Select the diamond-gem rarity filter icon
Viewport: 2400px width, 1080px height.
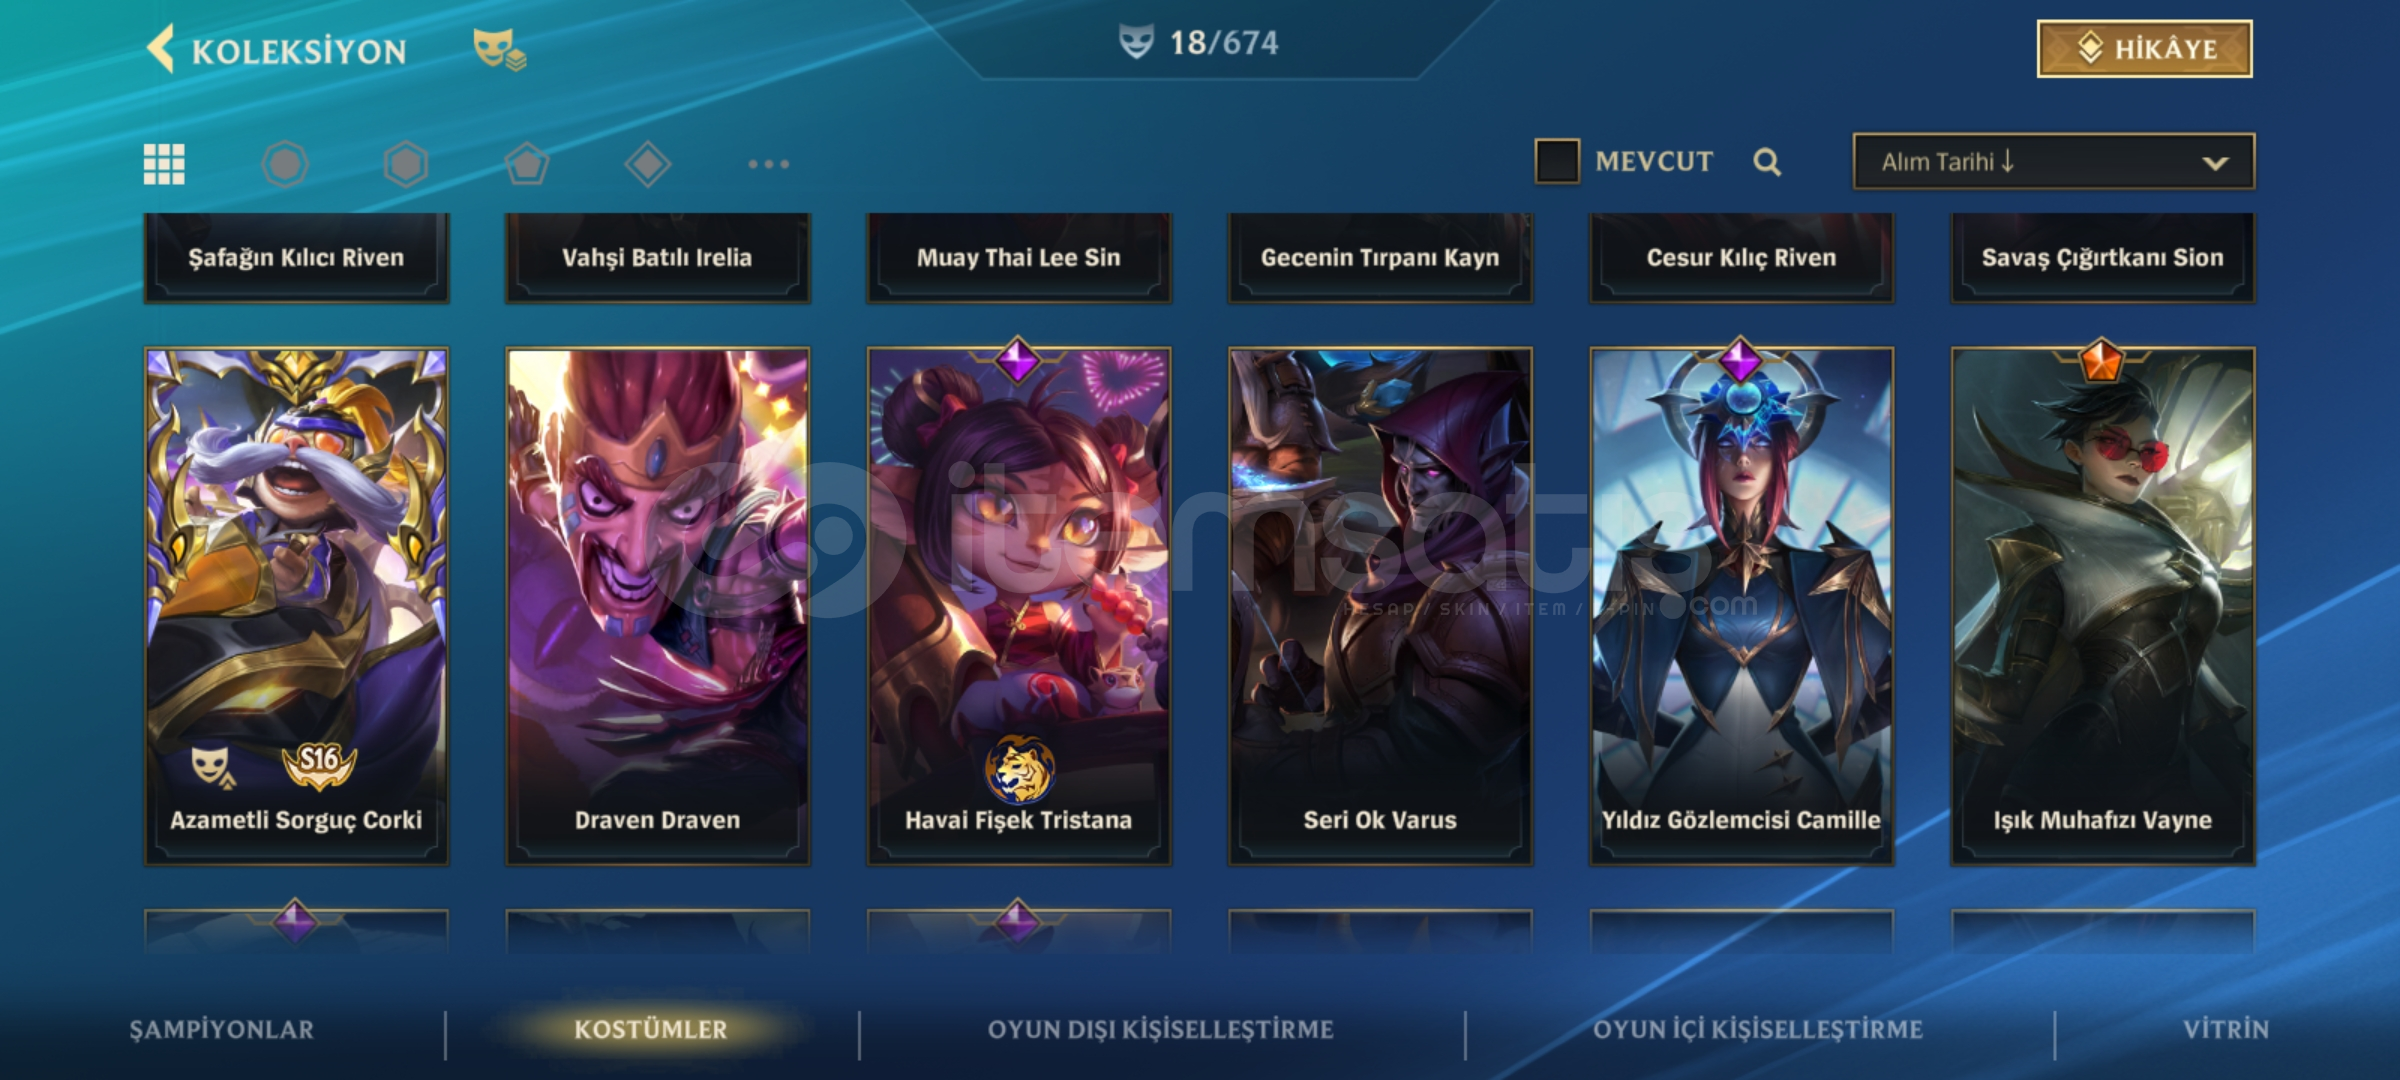coord(648,164)
